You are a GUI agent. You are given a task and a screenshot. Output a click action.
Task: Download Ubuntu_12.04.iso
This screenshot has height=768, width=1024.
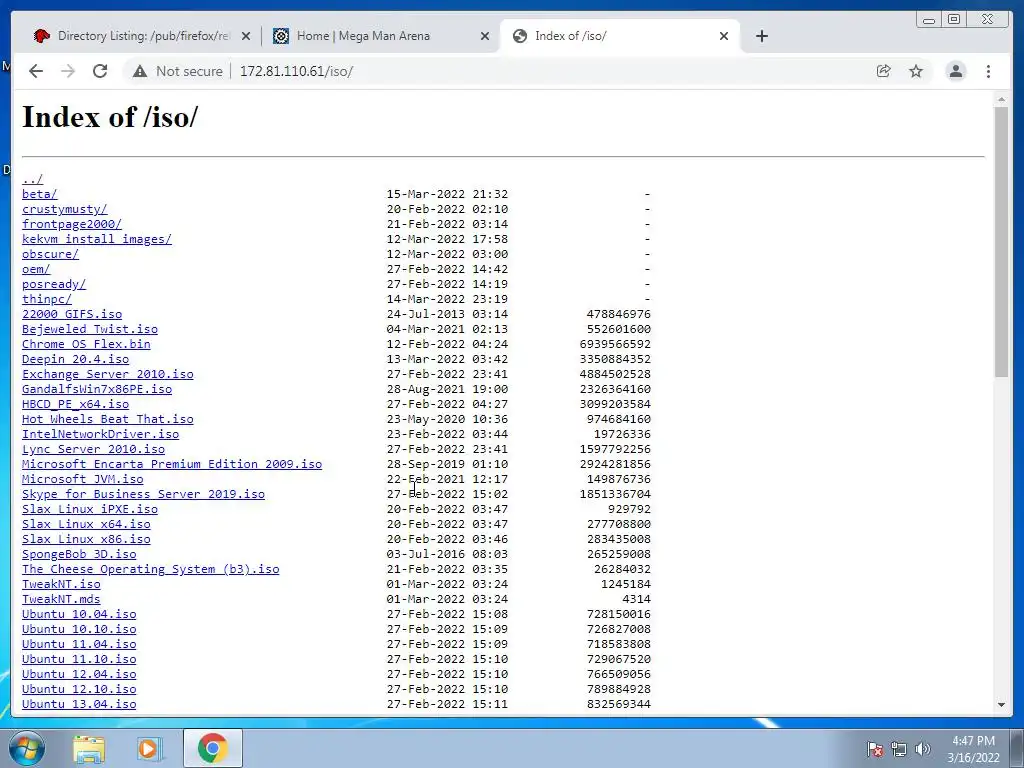79,675
